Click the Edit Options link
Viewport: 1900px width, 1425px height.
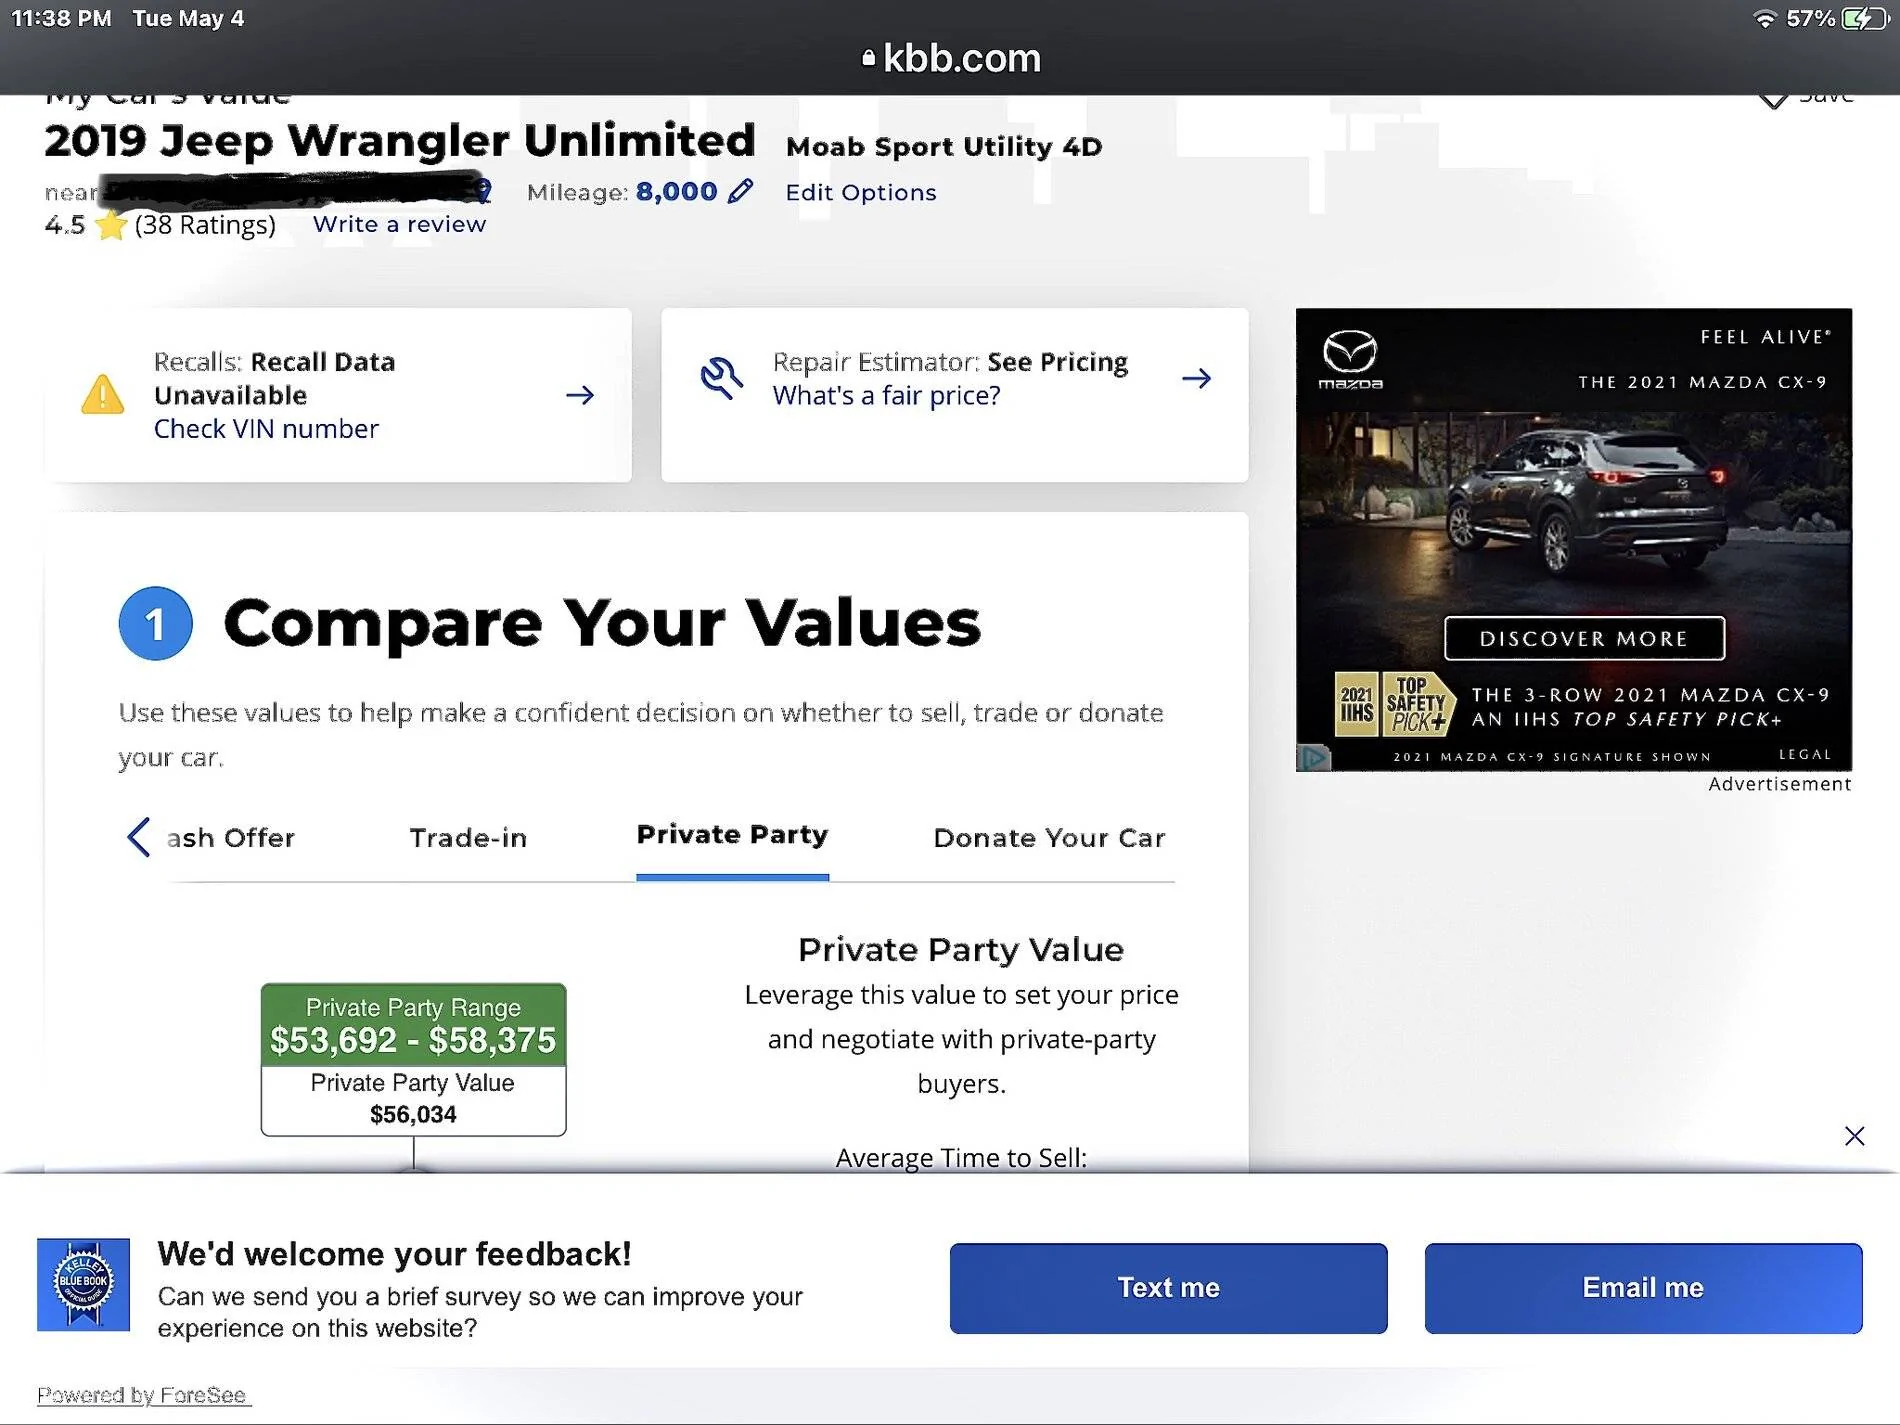[x=861, y=192]
